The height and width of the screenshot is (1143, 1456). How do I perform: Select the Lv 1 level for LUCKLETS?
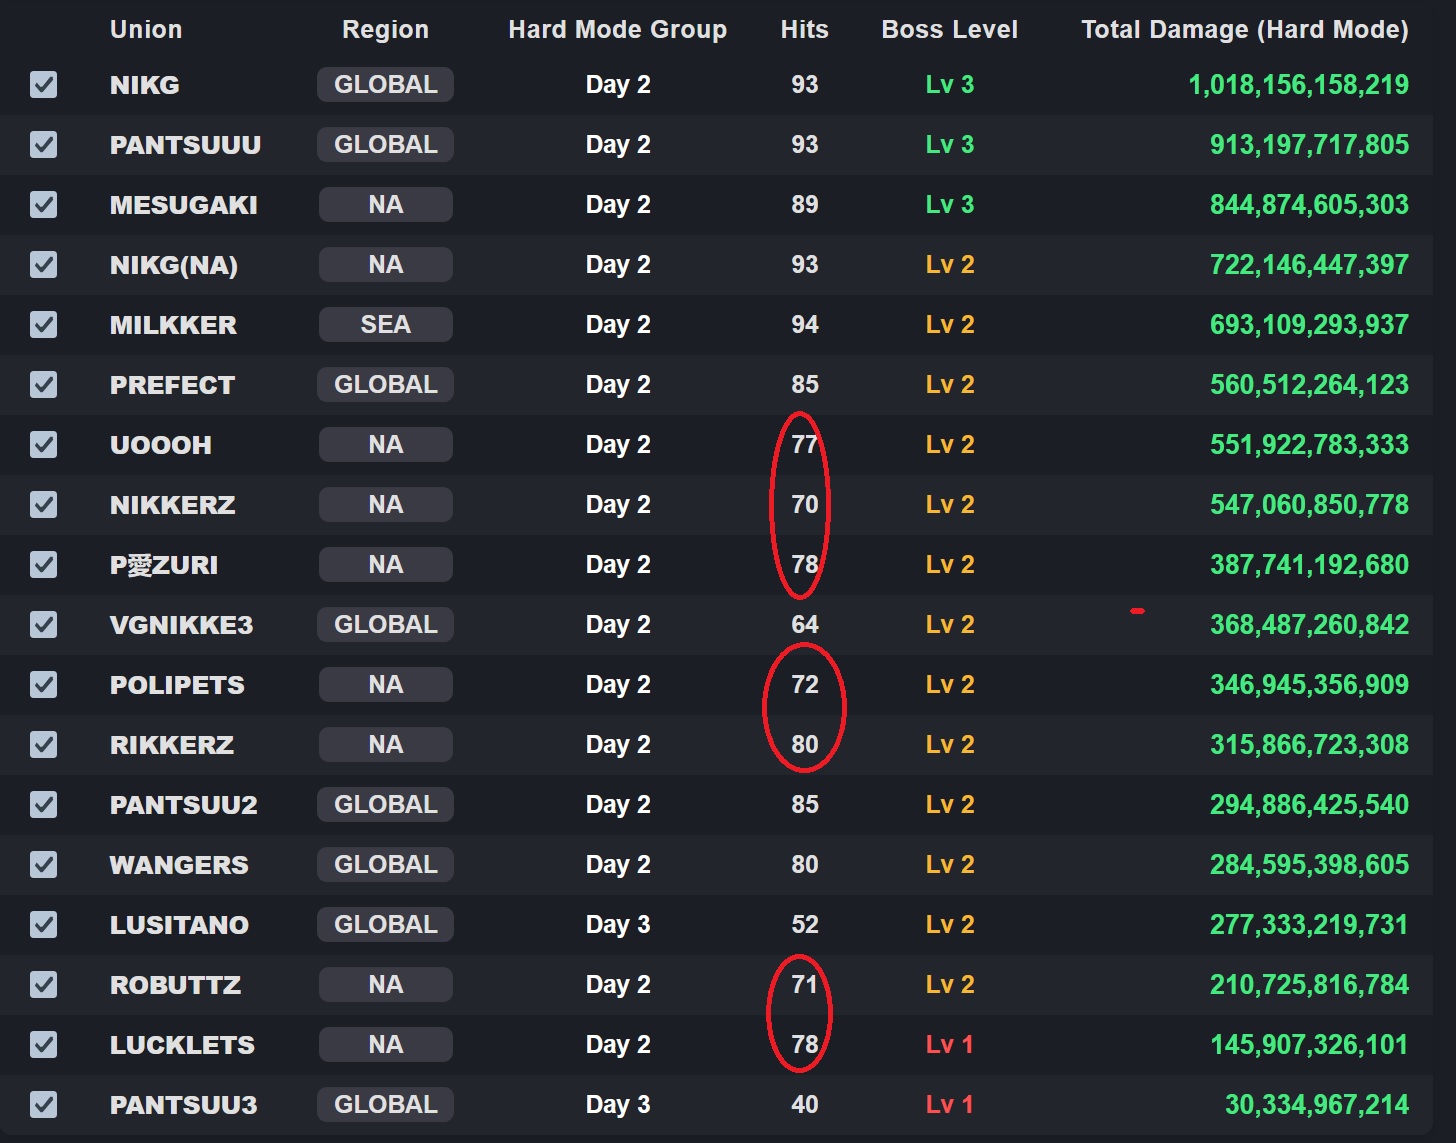tap(949, 1045)
